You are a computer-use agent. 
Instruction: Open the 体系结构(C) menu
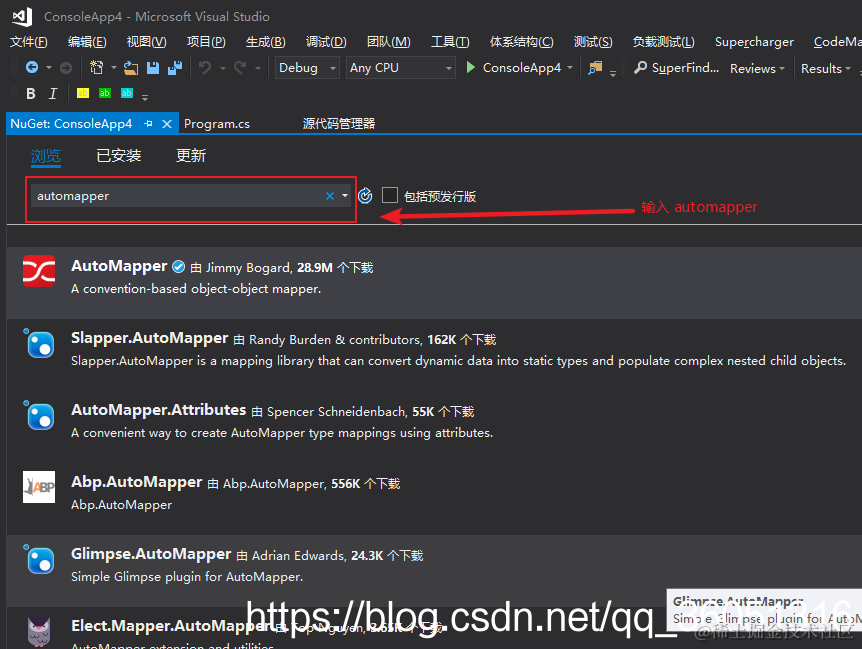(x=522, y=42)
